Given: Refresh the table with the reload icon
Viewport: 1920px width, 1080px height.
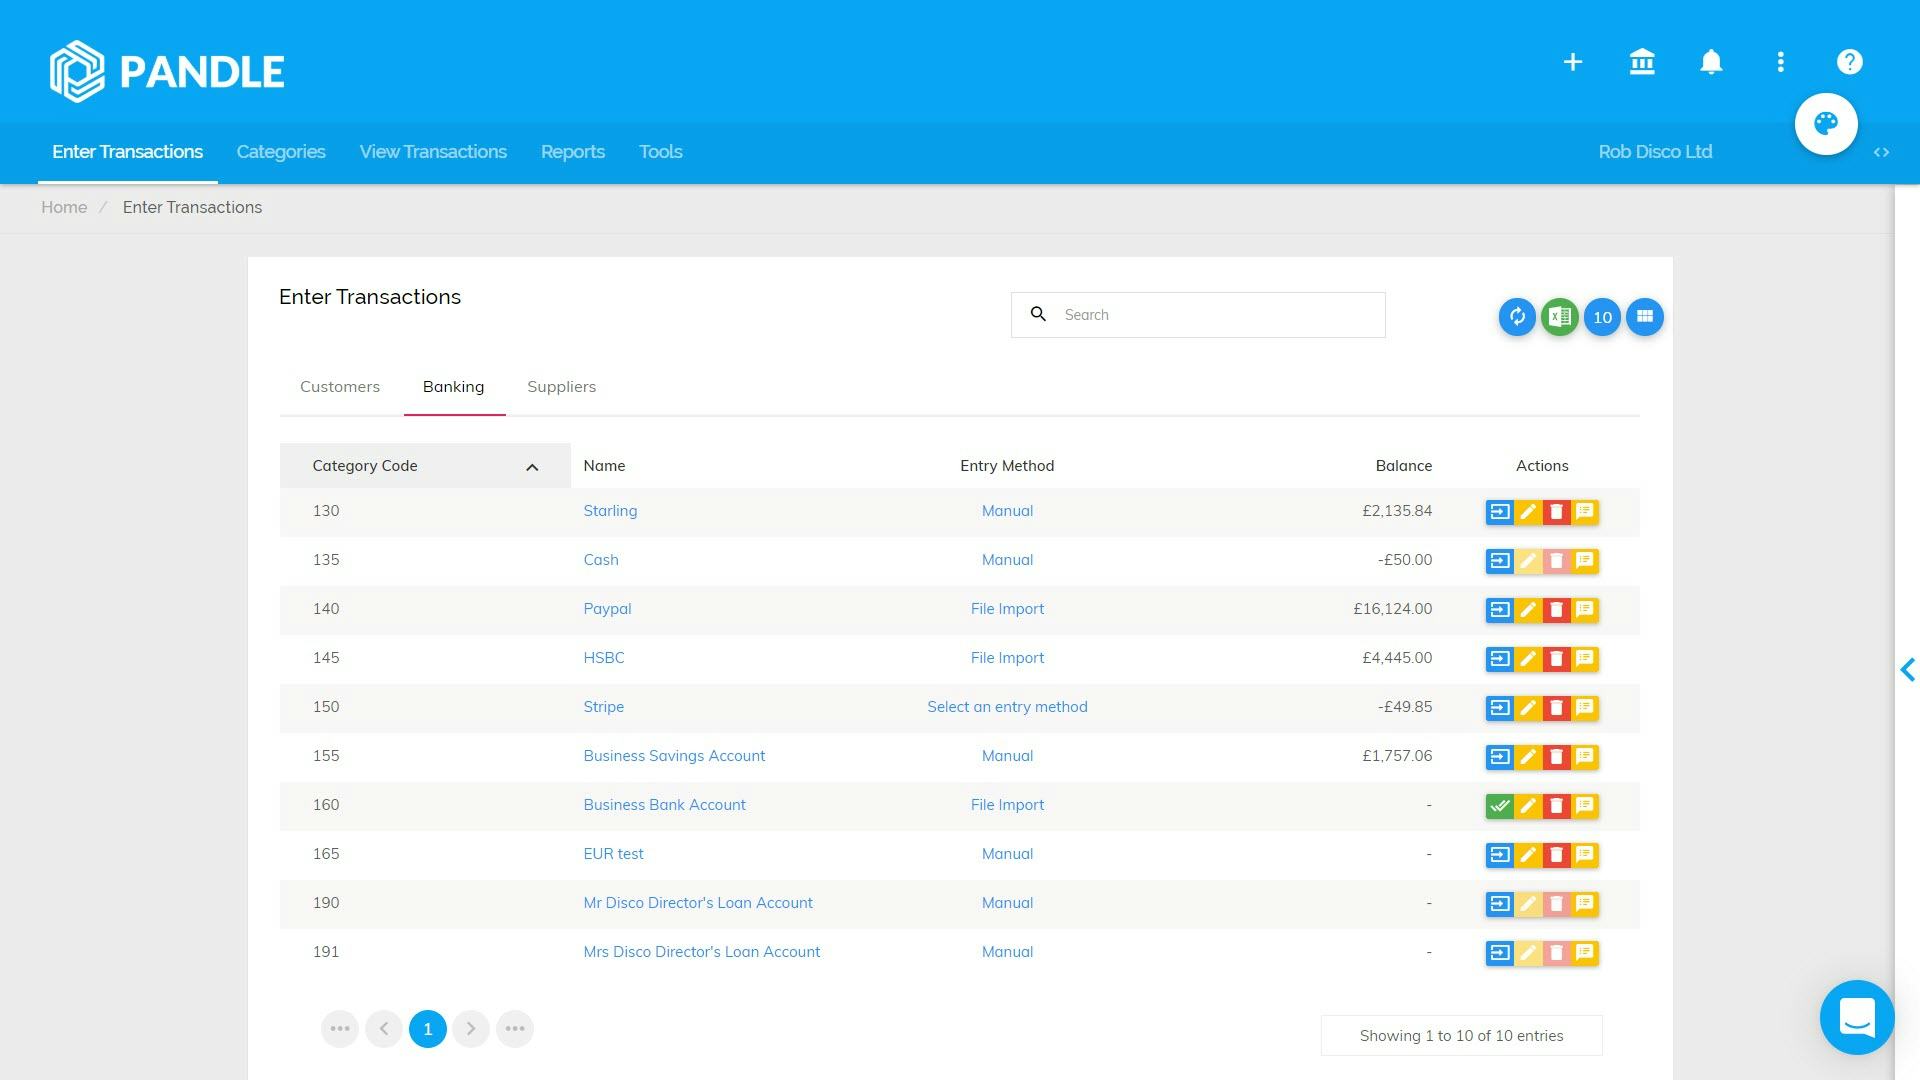Looking at the screenshot, I should pos(1517,317).
